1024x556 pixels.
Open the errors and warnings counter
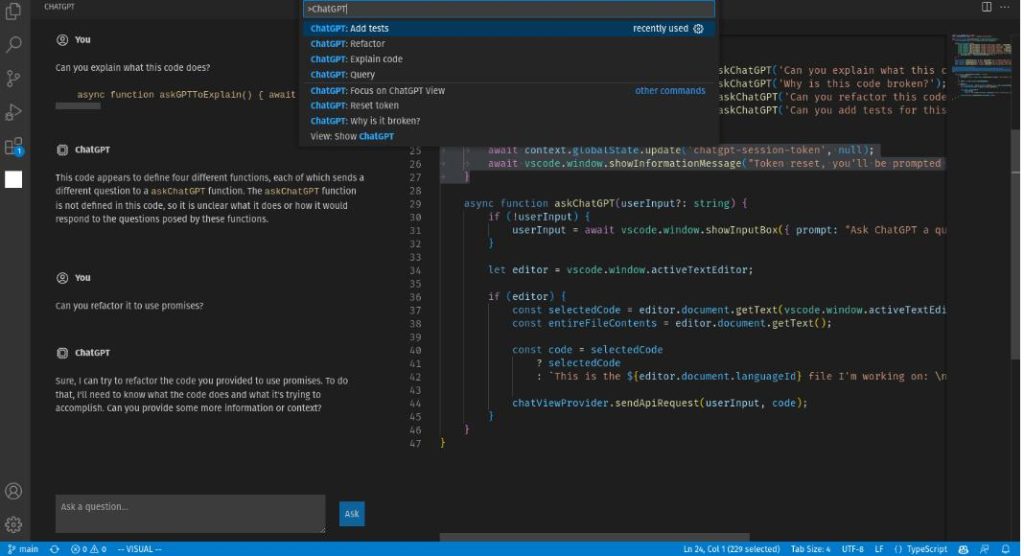click(x=89, y=549)
